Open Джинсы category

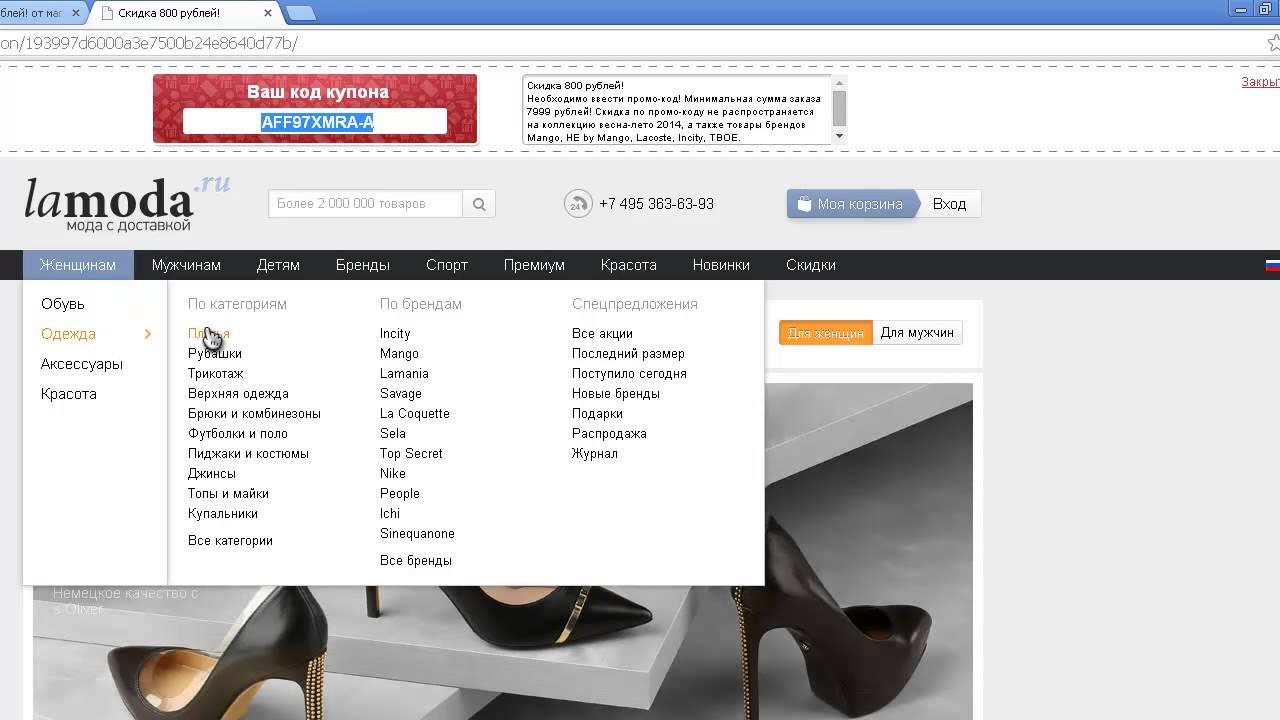[212, 474]
